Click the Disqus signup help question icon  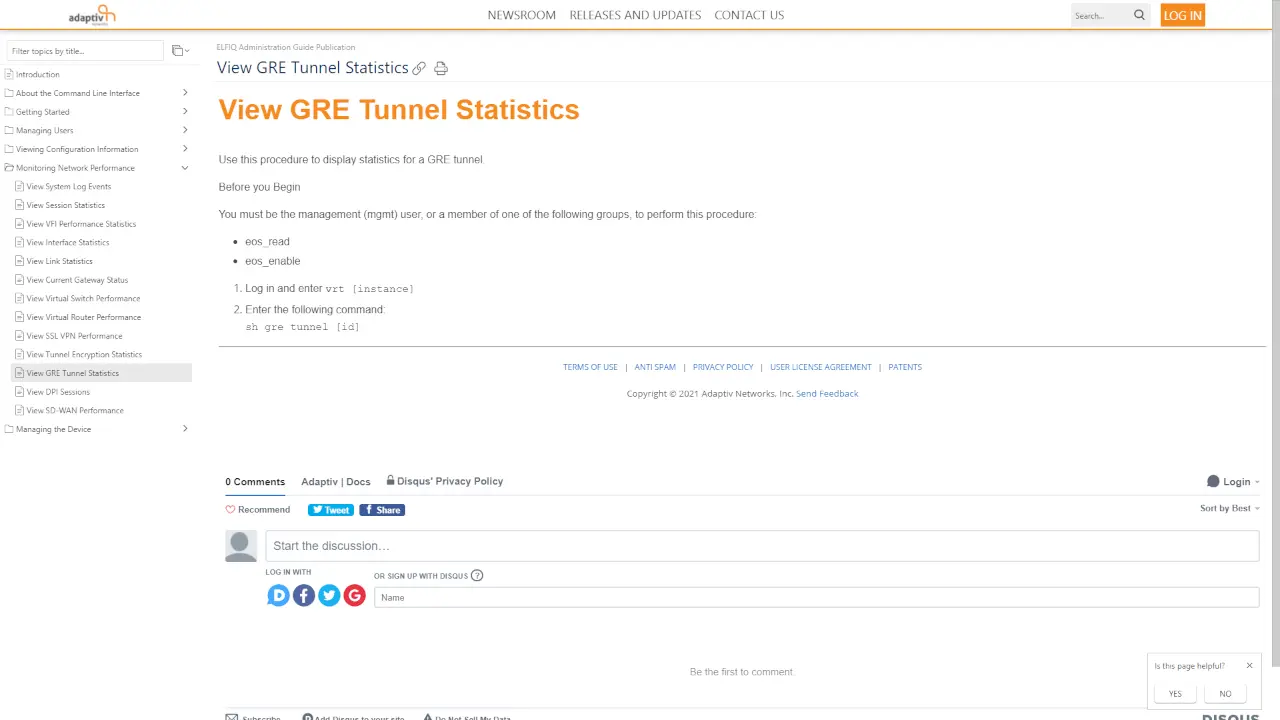click(x=477, y=576)
